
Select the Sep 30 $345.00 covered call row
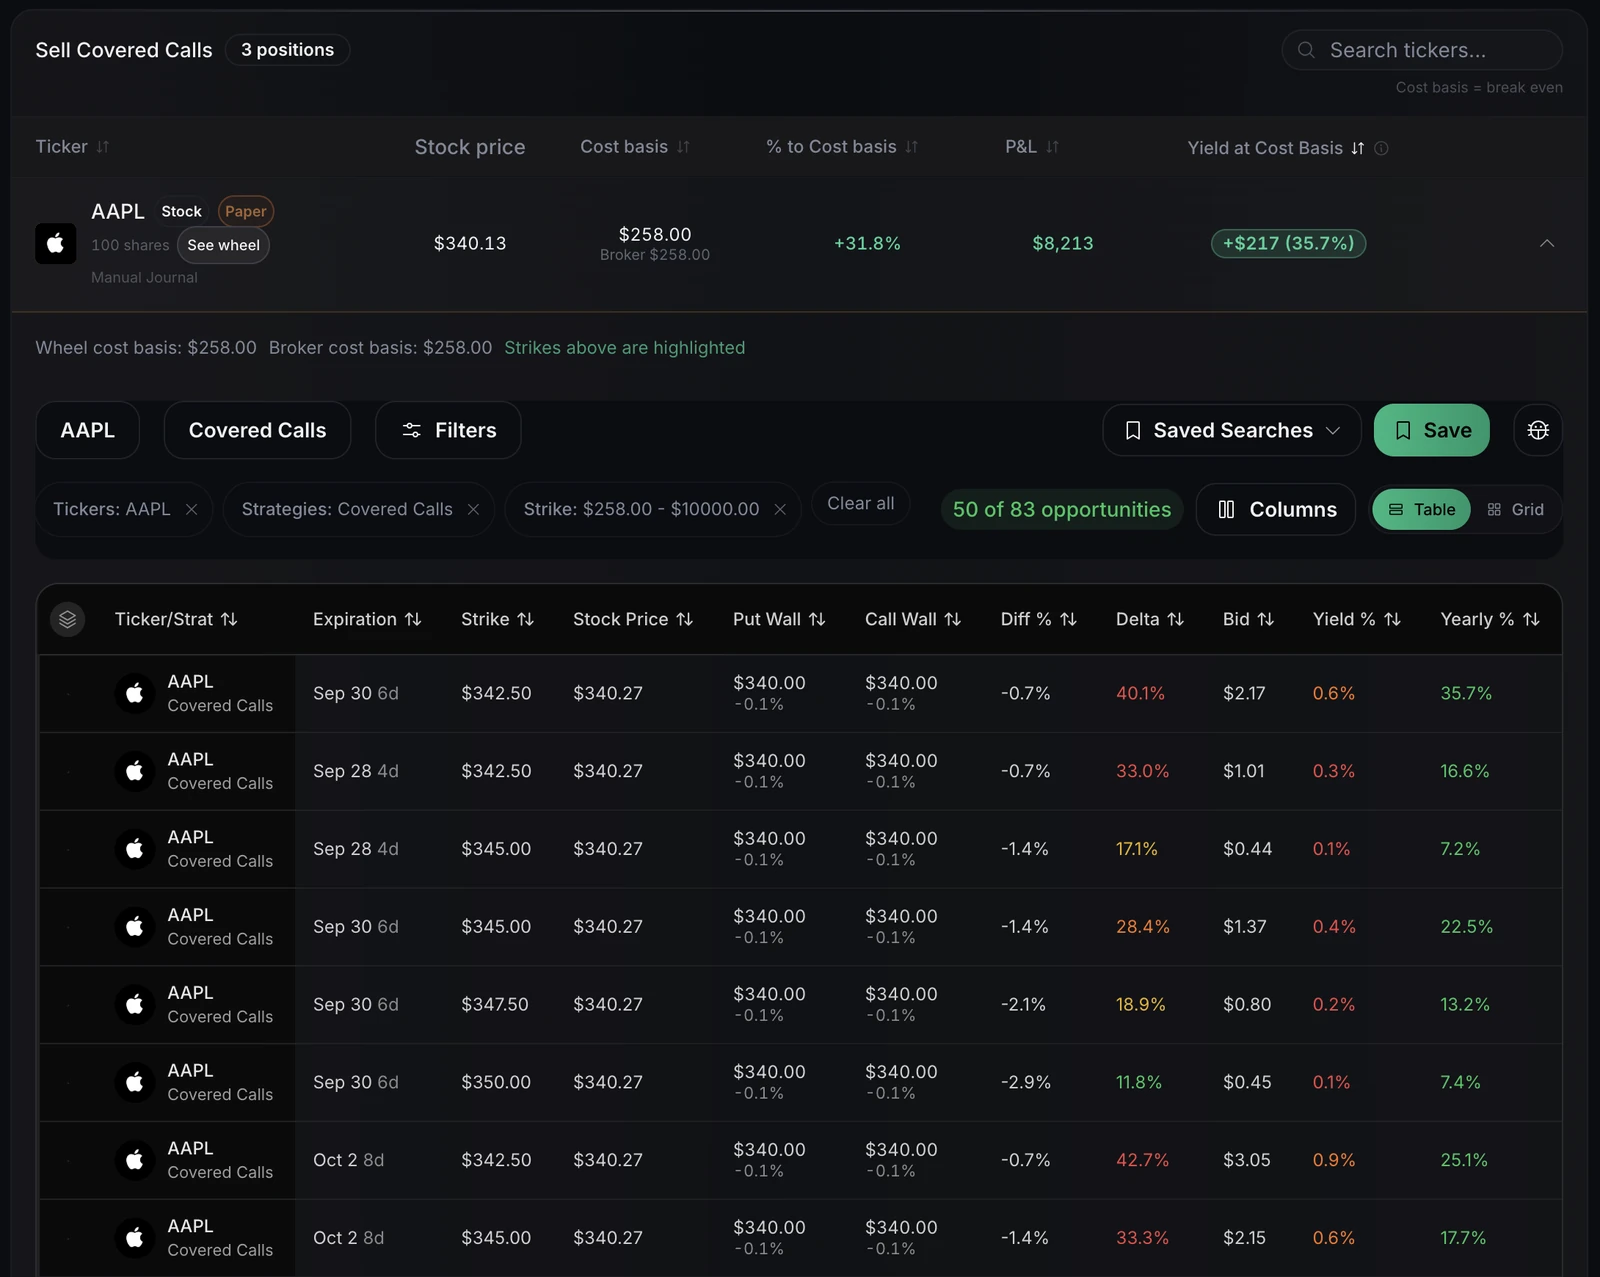[x=800, y=927]
